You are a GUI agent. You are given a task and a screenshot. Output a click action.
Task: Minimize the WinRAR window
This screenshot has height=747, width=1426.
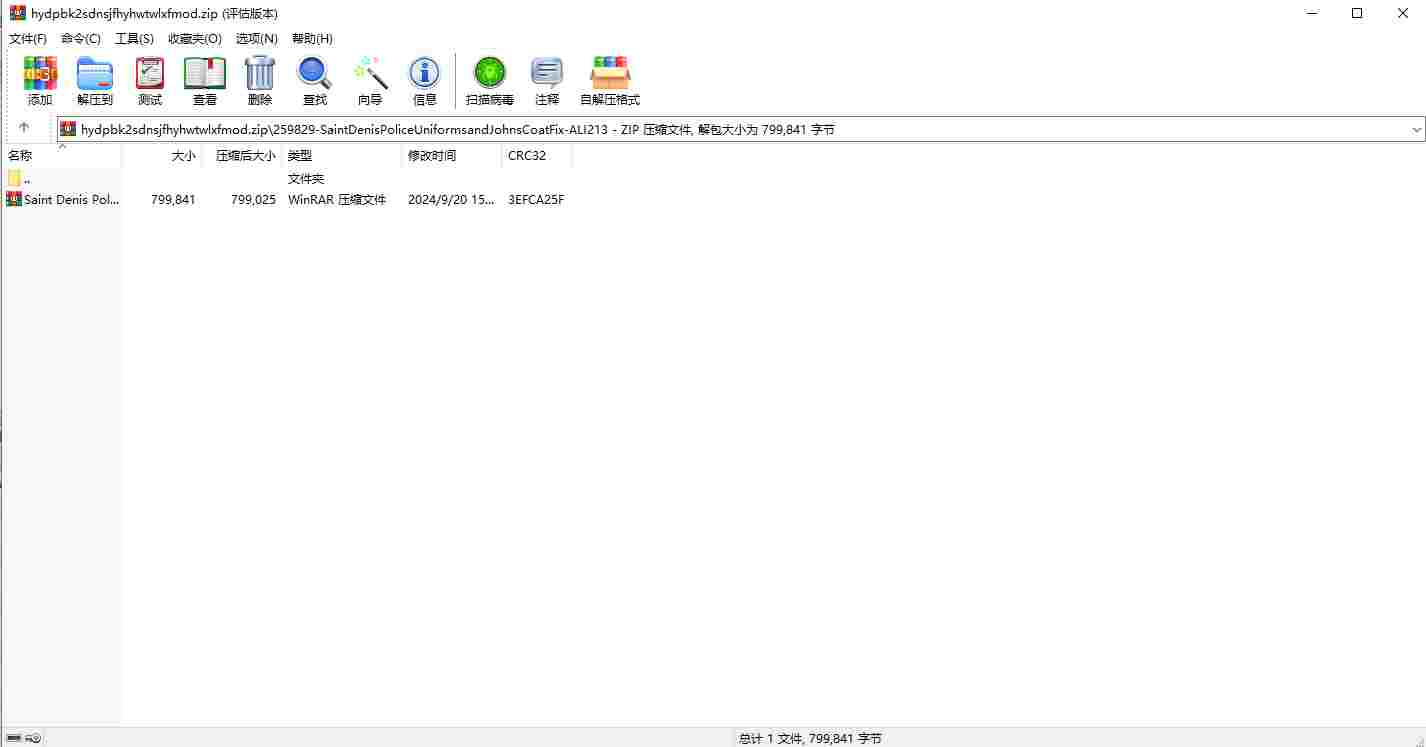[x=1312, y=13]
